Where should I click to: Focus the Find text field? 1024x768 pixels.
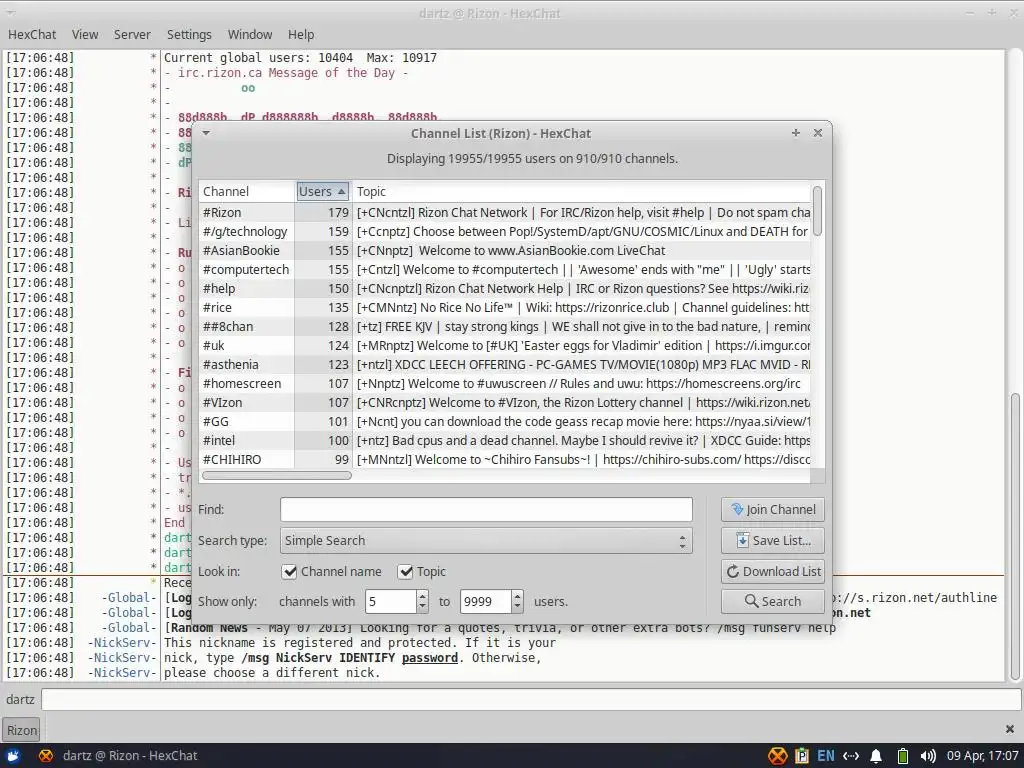tap(486, 509)
